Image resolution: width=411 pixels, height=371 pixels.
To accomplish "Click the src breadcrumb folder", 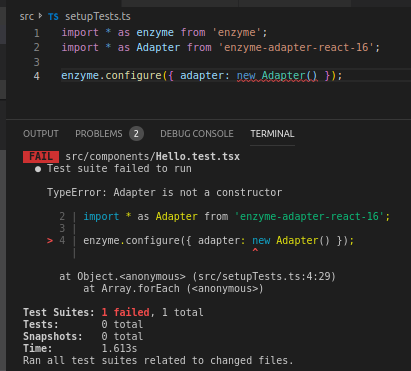I will click(x=27, y=17).
